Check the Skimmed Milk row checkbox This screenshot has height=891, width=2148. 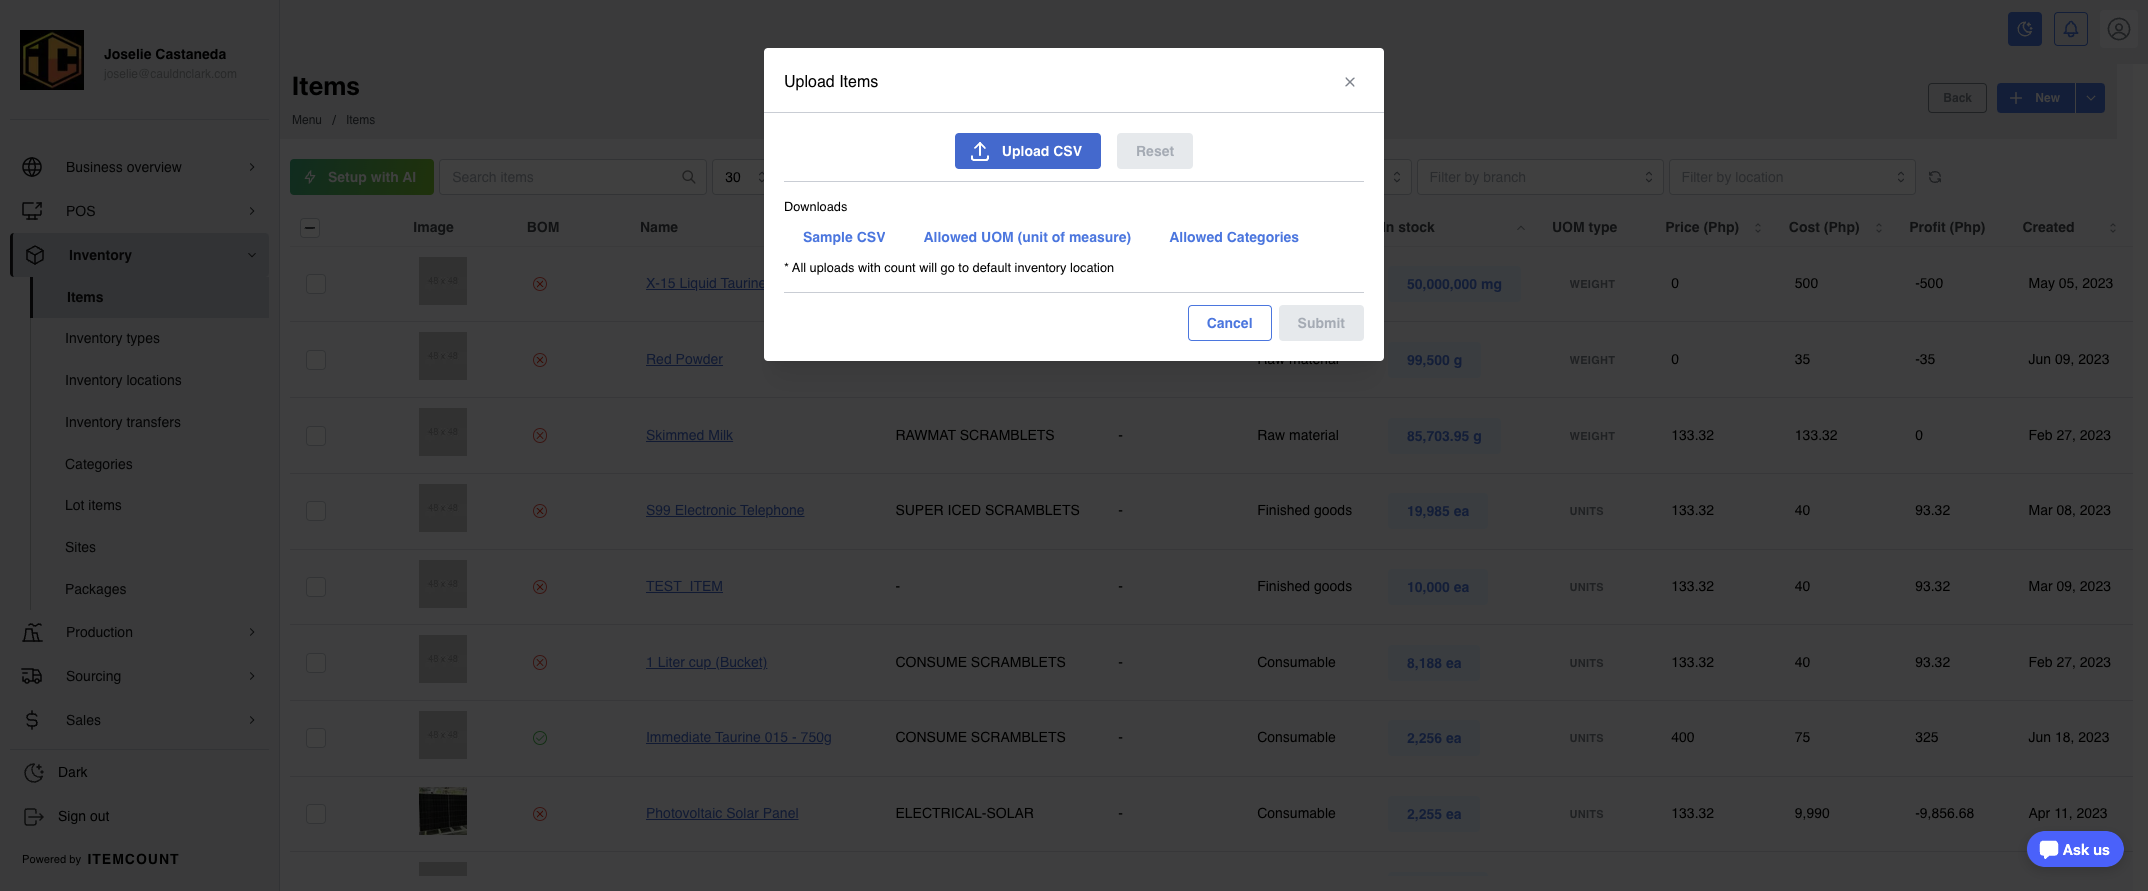click(x=316, y=436)
